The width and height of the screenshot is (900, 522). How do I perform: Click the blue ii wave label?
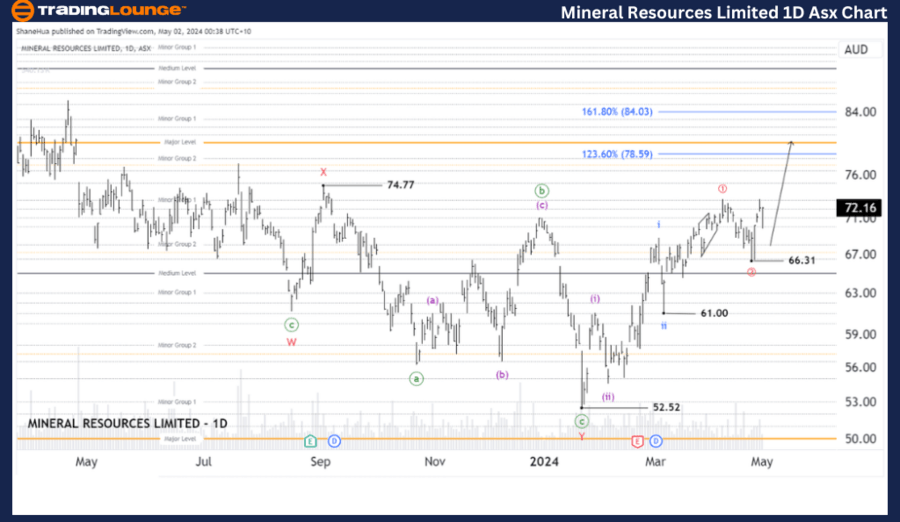point(664,326)
